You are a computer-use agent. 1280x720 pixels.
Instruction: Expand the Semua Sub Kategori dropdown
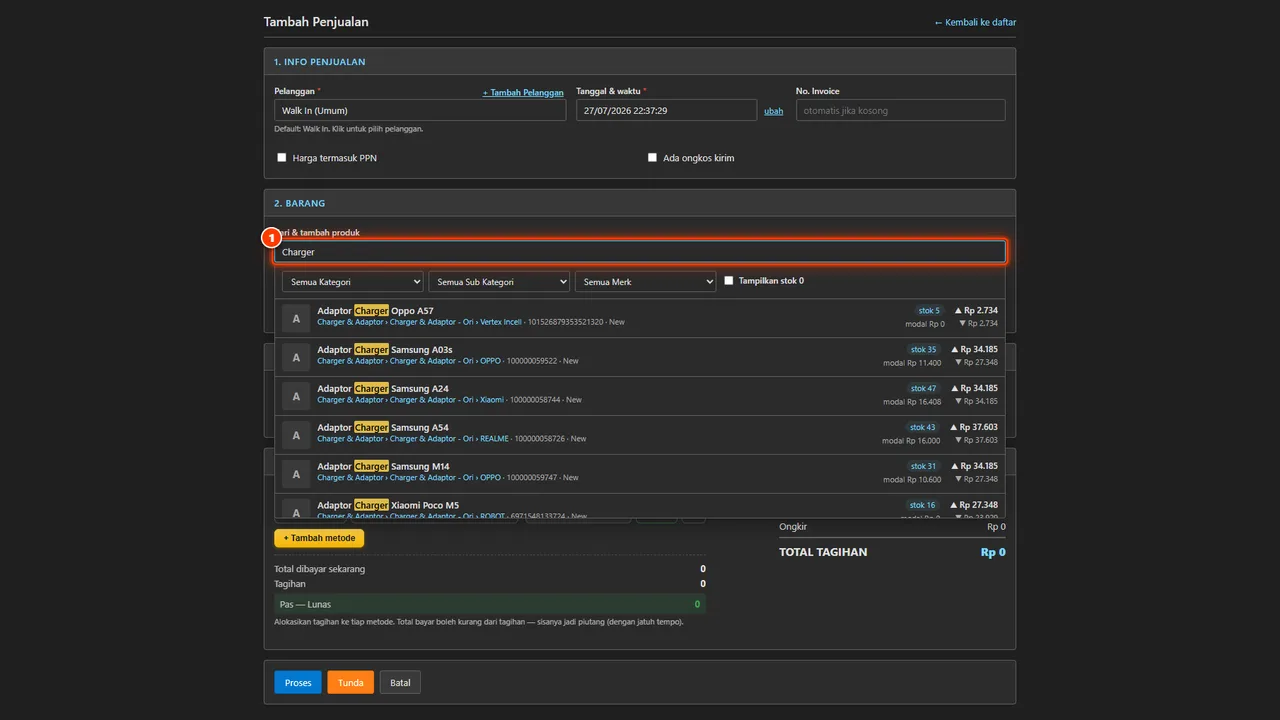click(x=499, y=282)
